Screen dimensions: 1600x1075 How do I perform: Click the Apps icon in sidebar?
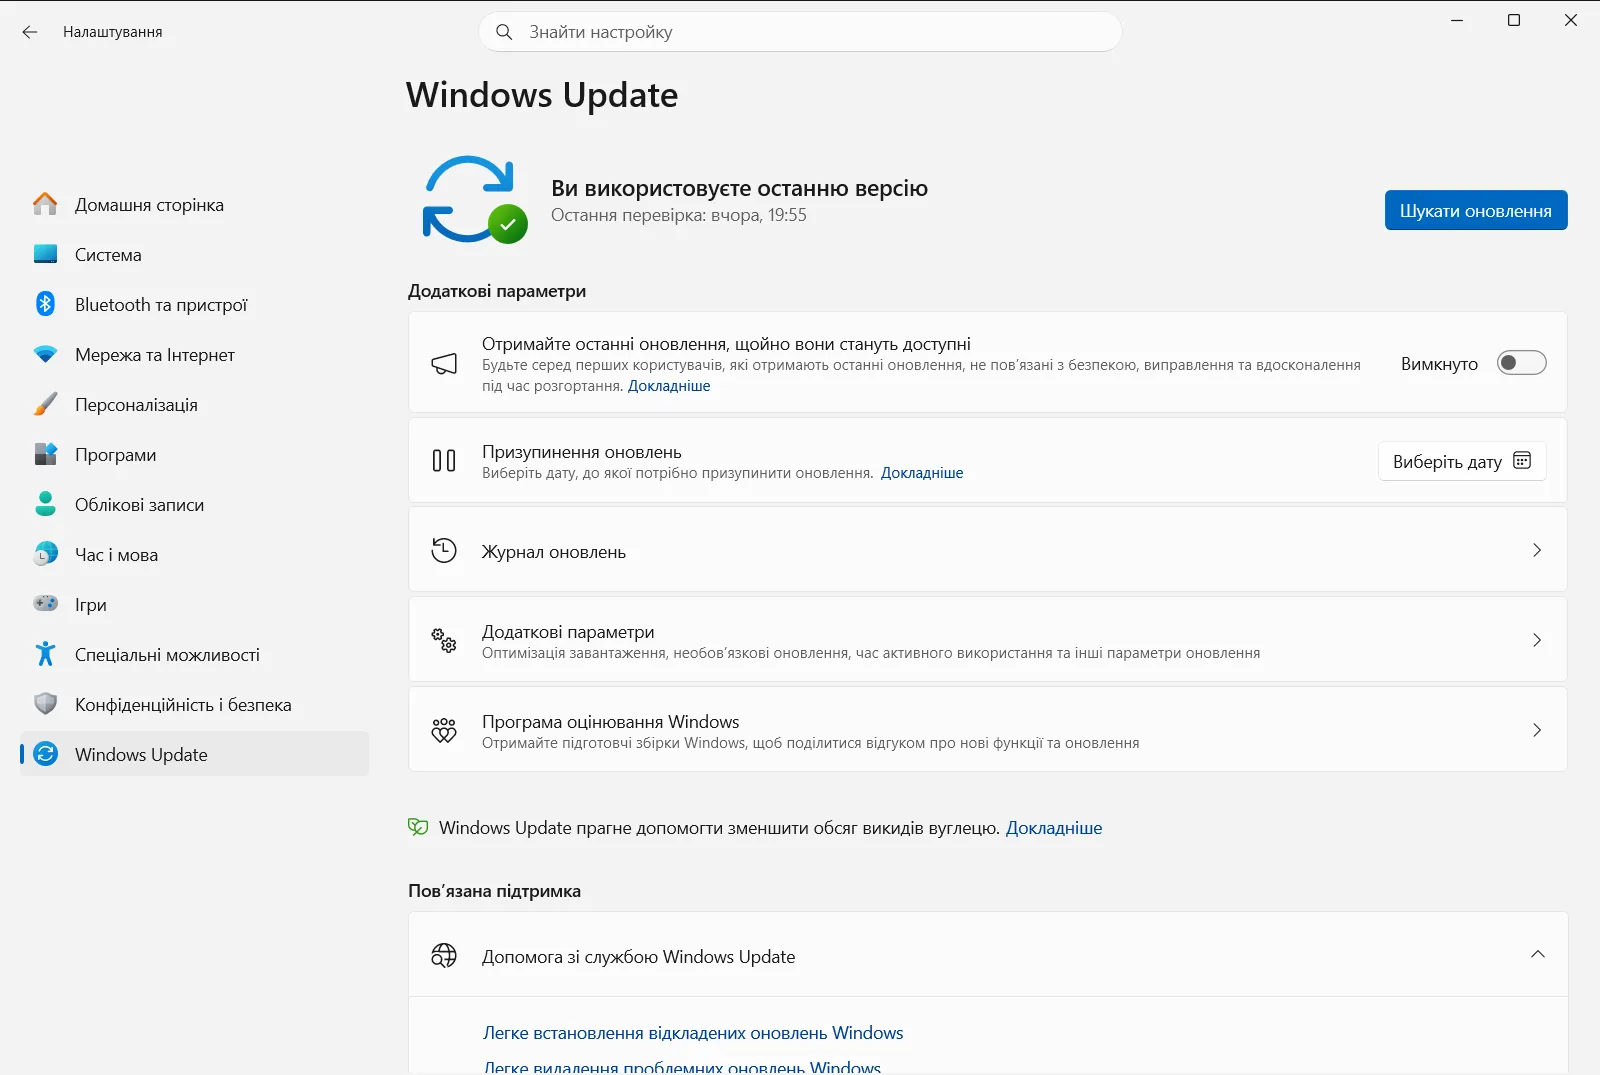pyautogui.click(x=45, y=454)
